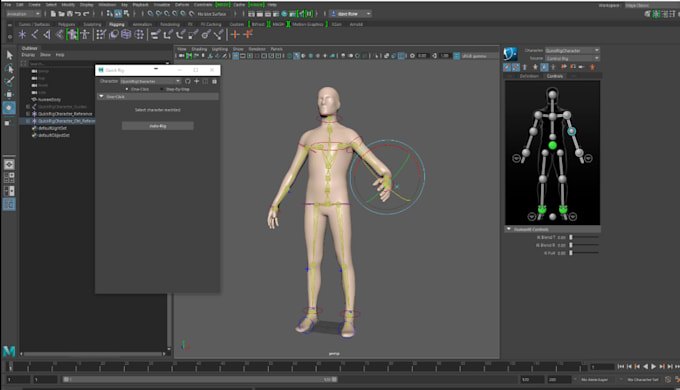Activate the Move tool in toolbox
Viewport: 680px width, 390px height.
[x=9, y=94]
